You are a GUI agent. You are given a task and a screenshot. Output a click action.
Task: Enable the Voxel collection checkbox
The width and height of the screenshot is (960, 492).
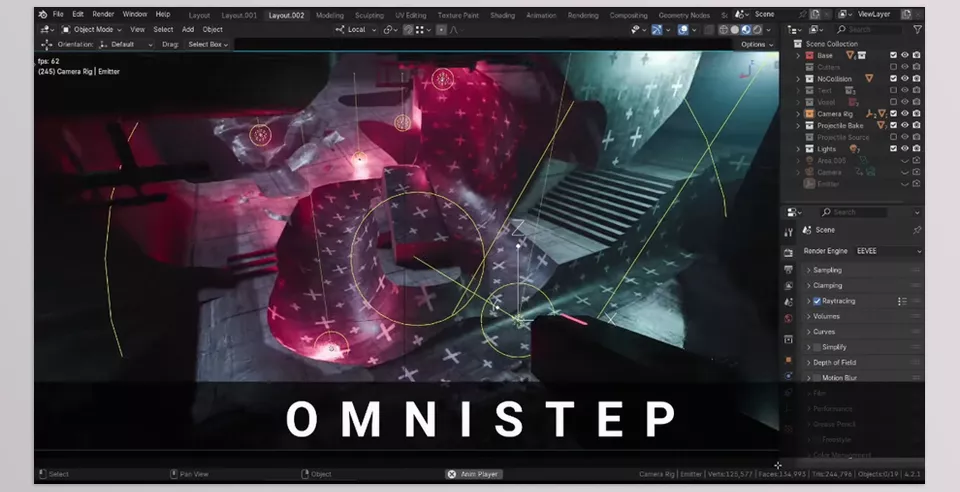[893, 102]
